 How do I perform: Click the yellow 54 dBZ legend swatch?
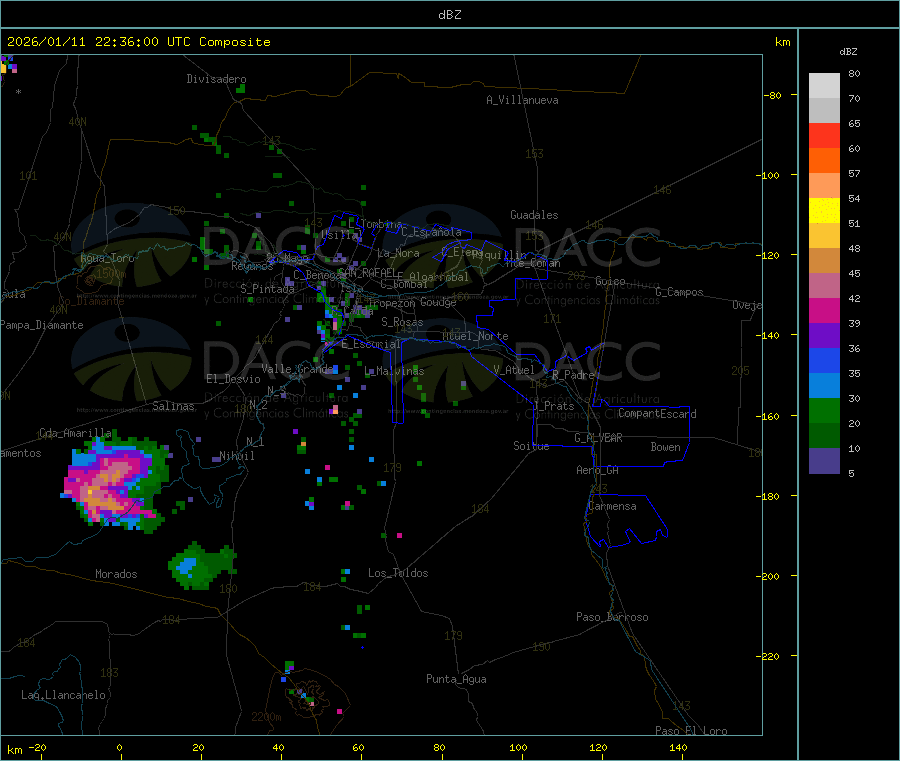824,211
